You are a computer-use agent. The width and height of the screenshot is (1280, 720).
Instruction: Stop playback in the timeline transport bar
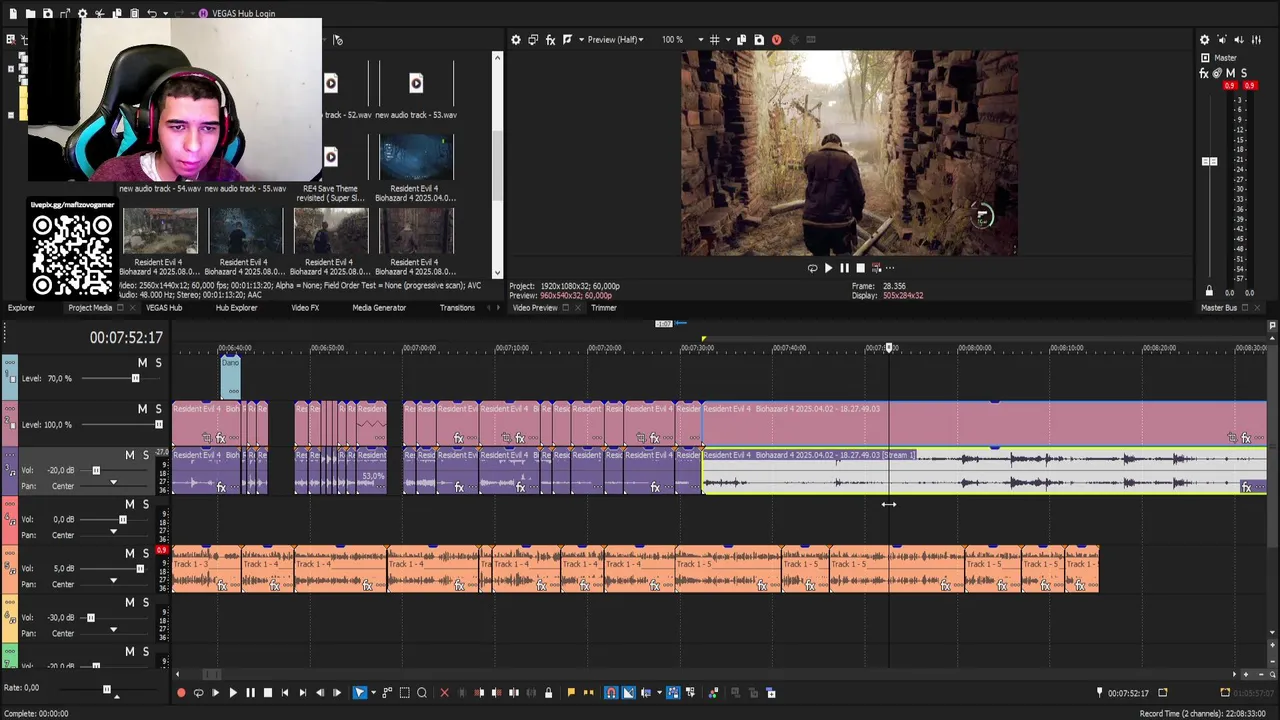coord(268,692)
